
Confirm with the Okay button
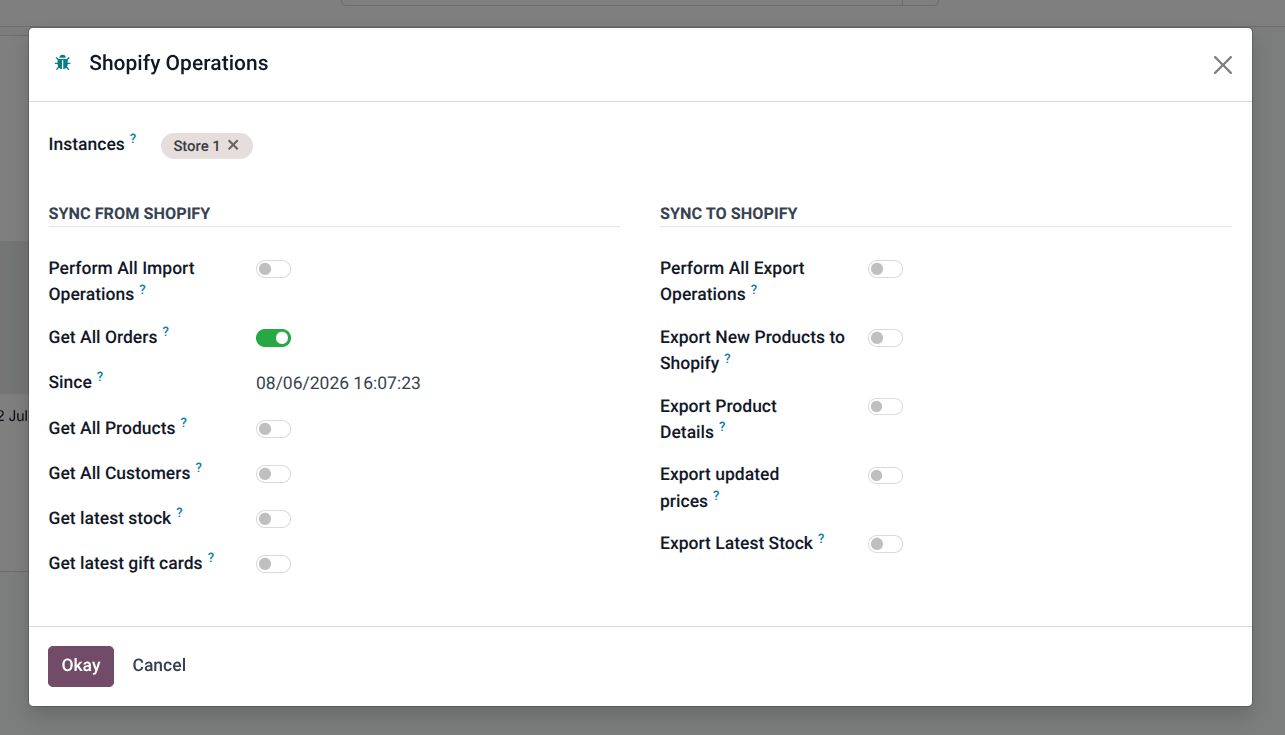tap(81, 666)
